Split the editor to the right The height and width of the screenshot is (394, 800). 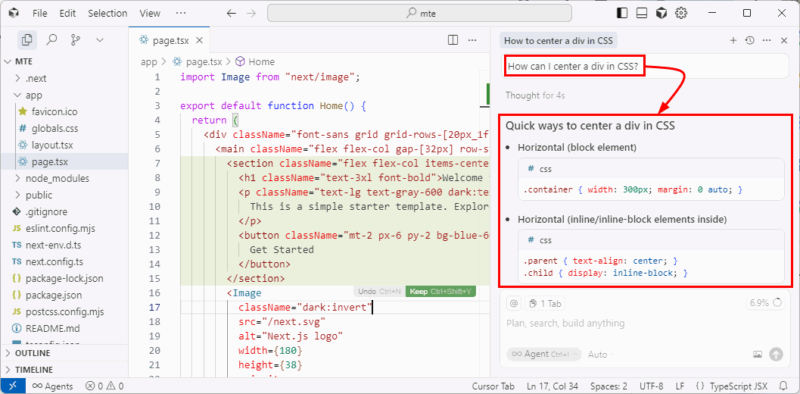453,40
